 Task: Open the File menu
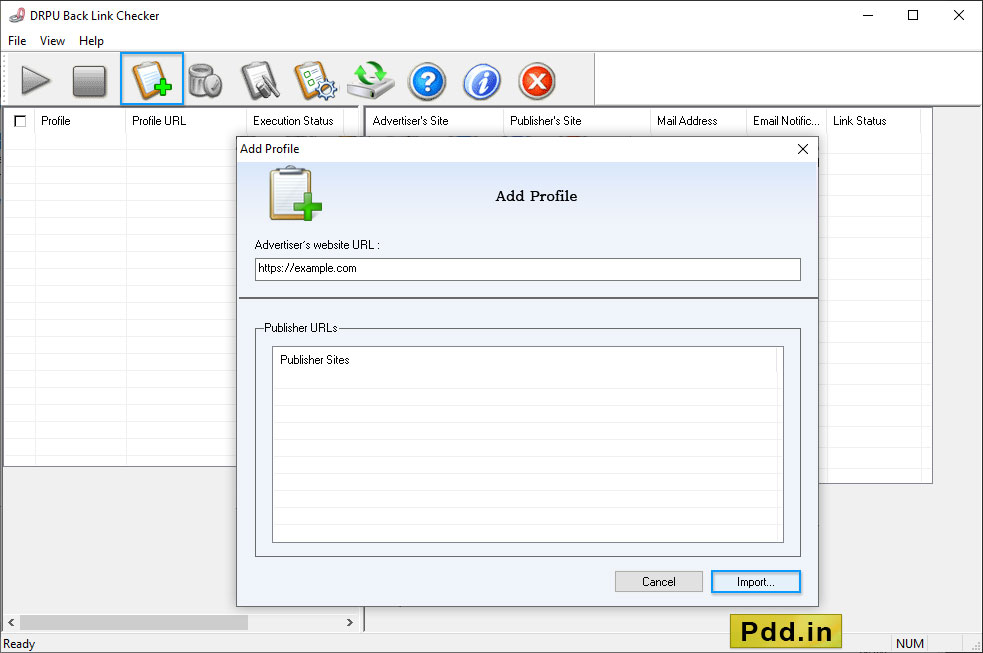click(17, 41)
